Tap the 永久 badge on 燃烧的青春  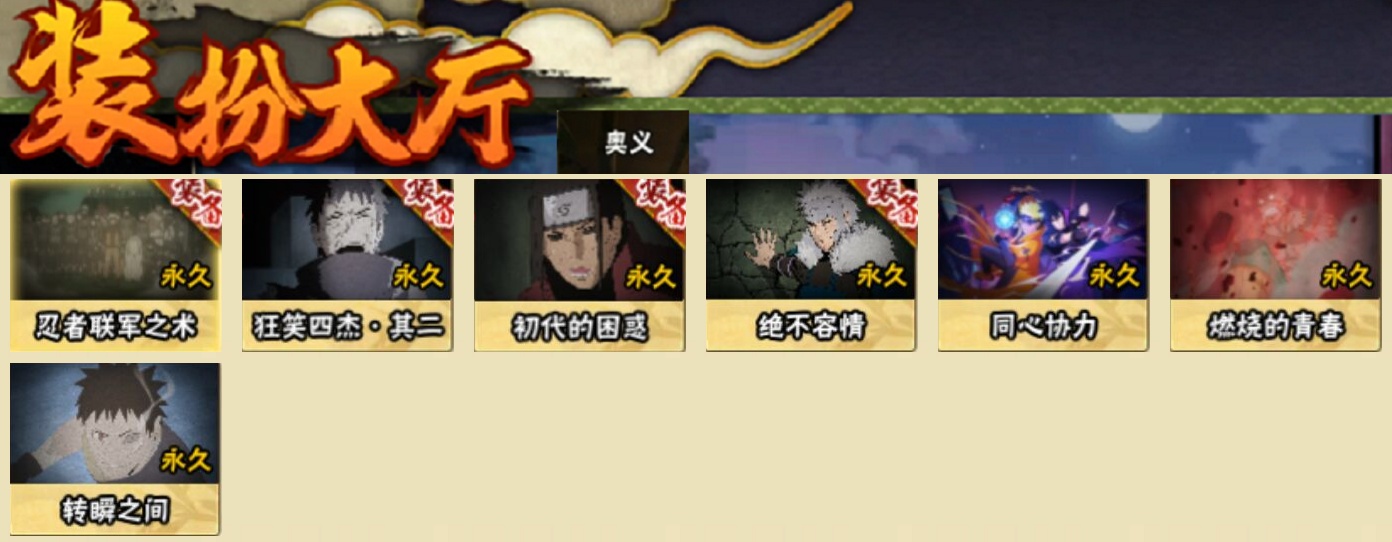coord(1347,276)
